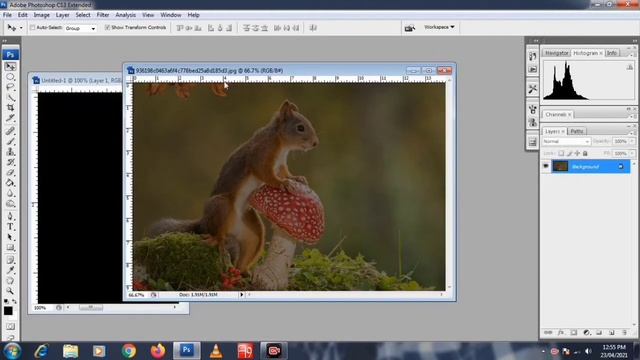Select the Background layer thumbnail
The width and height of the screenshot is (640, 360).
(x=560, y=166)
